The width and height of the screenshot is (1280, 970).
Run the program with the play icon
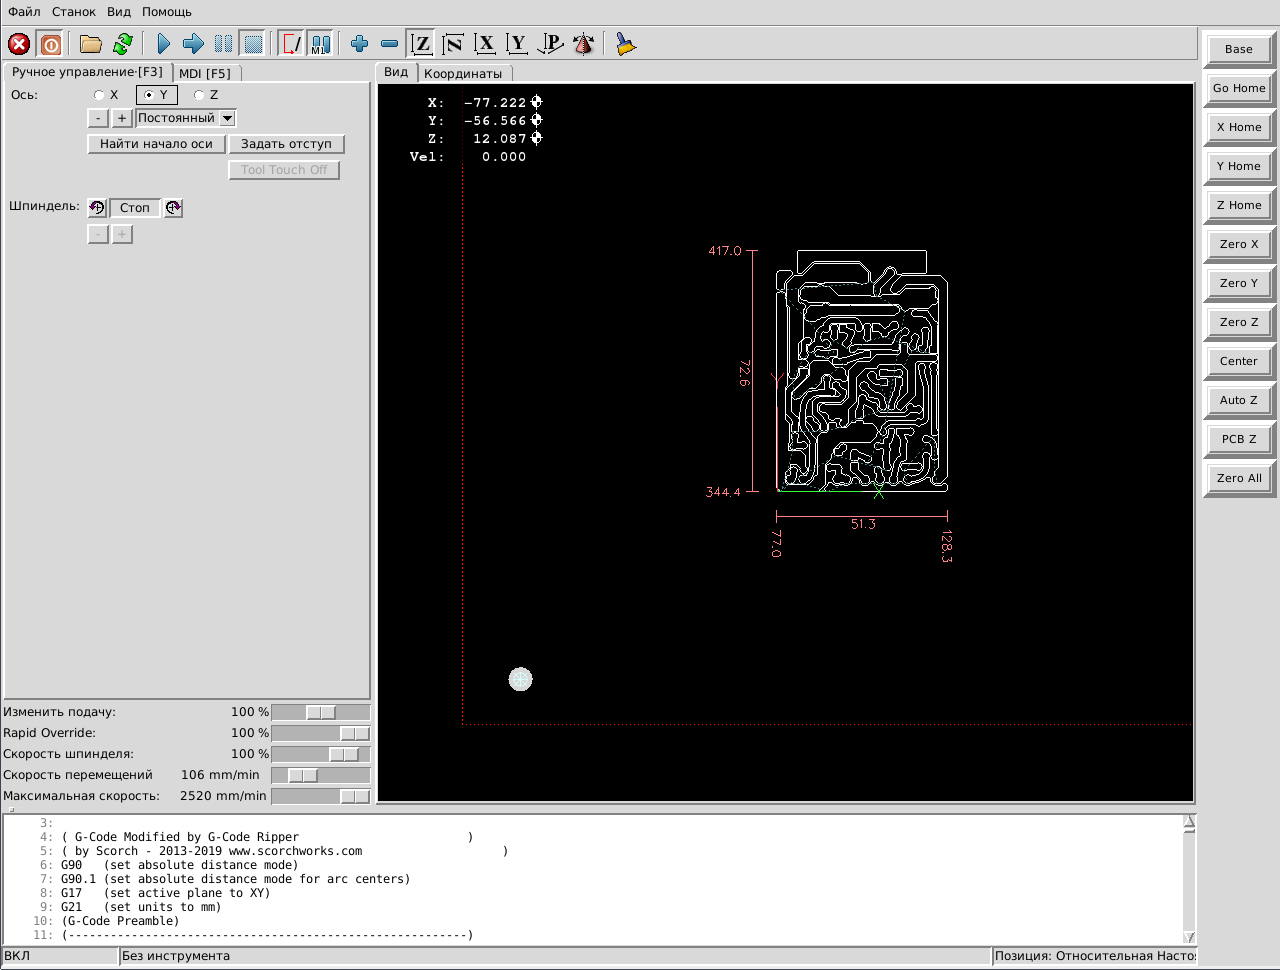[164, 44]
